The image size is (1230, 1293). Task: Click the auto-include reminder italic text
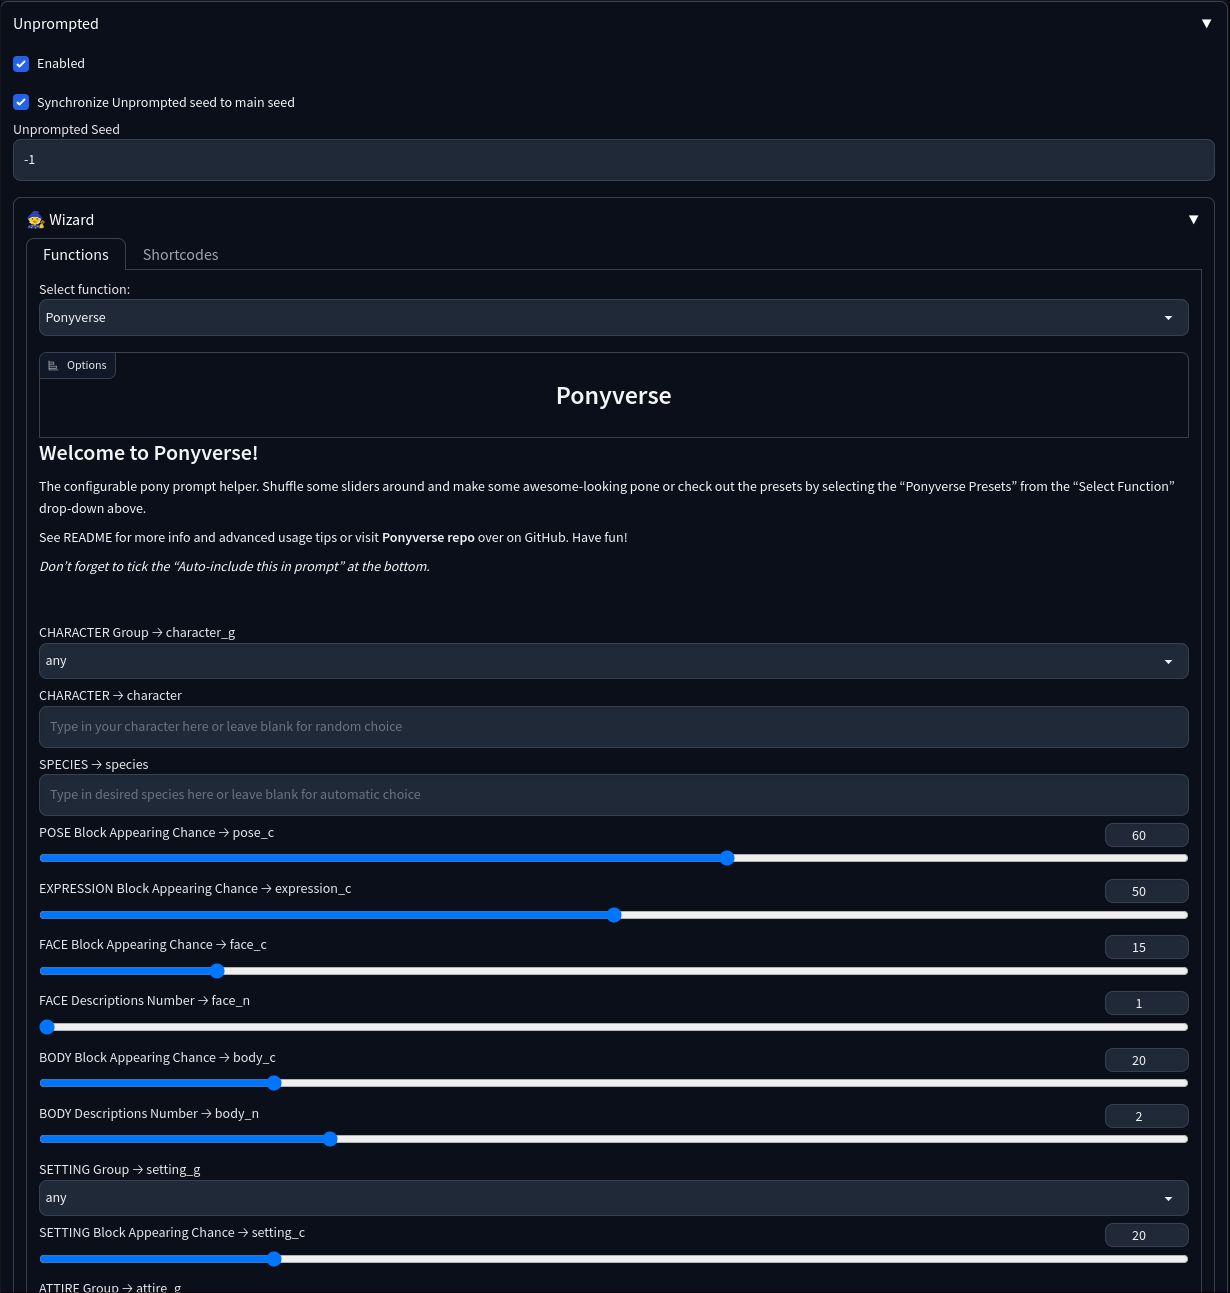(x=234, y=566)
